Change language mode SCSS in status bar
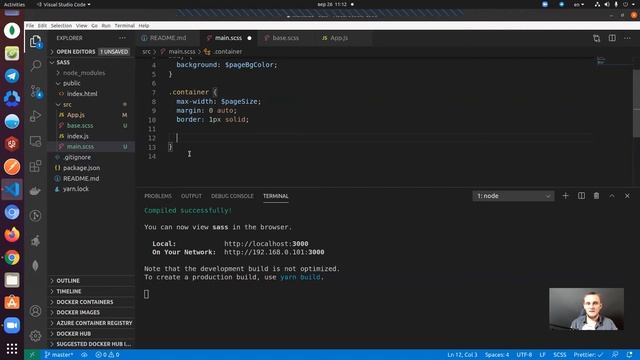Viewport: 640px width, 360px height. (x=560, y=355)
